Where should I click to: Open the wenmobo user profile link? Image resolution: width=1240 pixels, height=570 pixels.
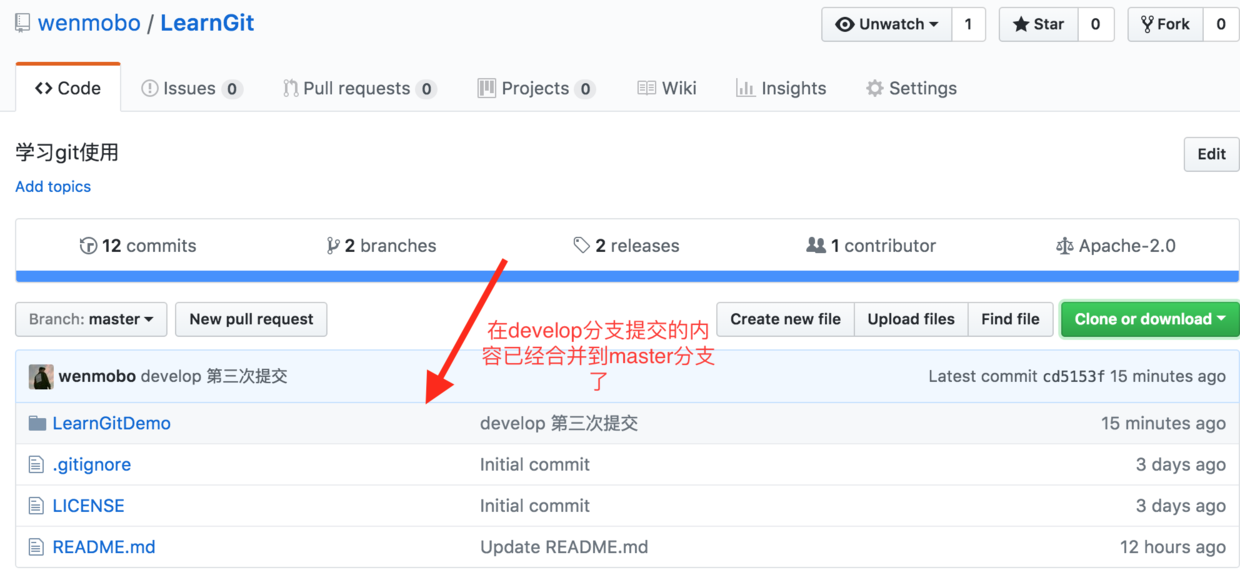[x=89, y=23]
